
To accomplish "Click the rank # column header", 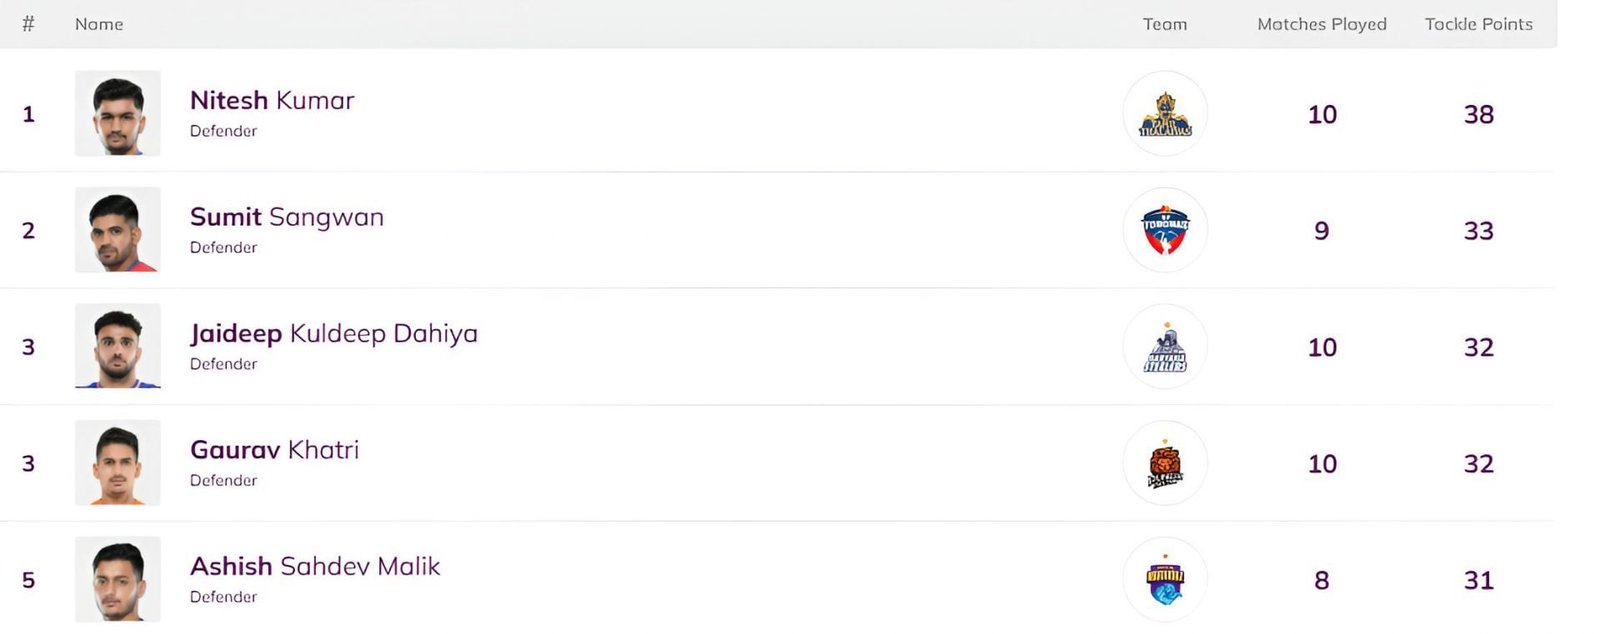I will point(28,24).
